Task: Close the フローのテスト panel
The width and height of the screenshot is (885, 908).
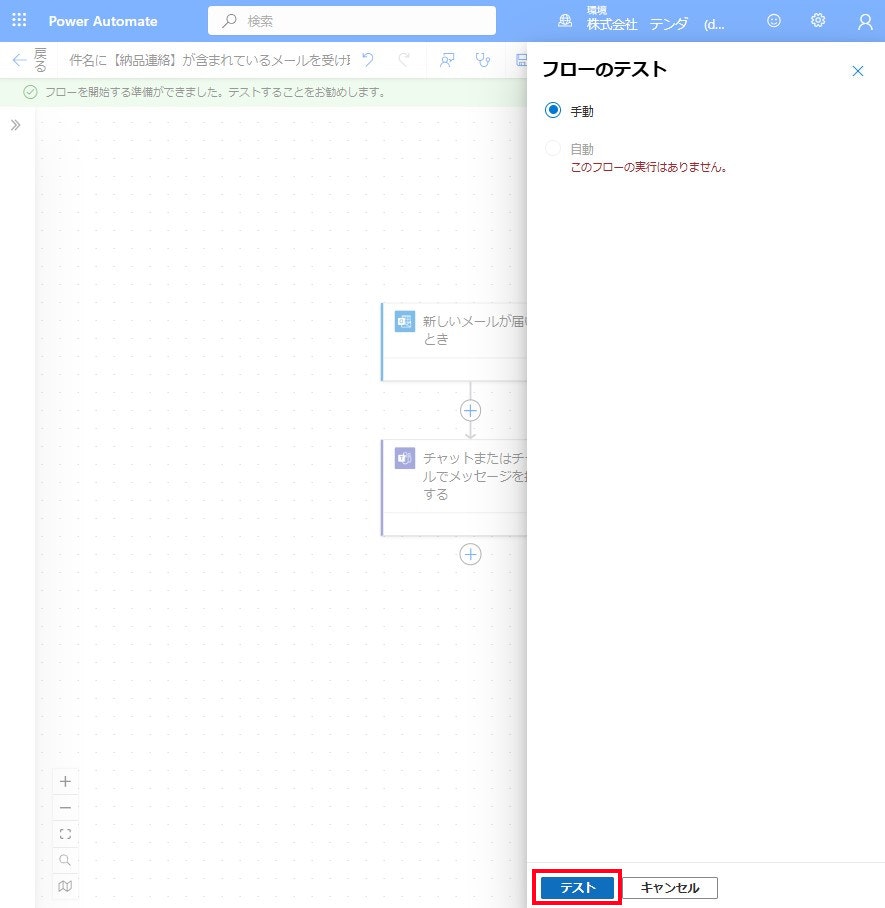Action: tap(858, 71)
